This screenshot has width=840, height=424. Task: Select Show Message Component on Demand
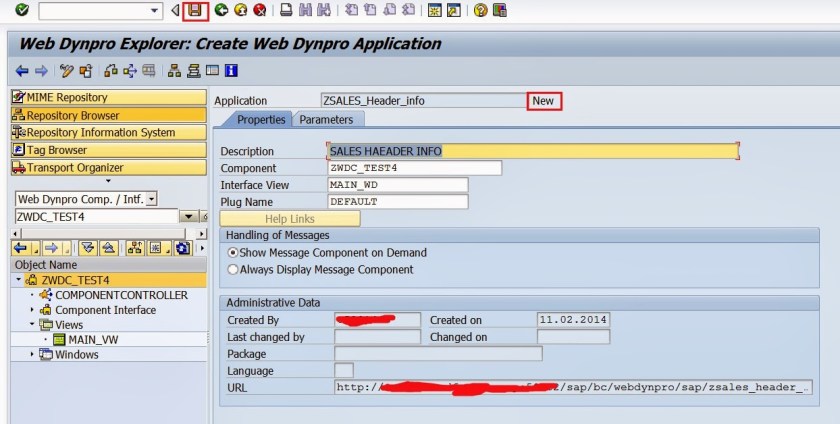pyautogui.click(x=233, y=253)
